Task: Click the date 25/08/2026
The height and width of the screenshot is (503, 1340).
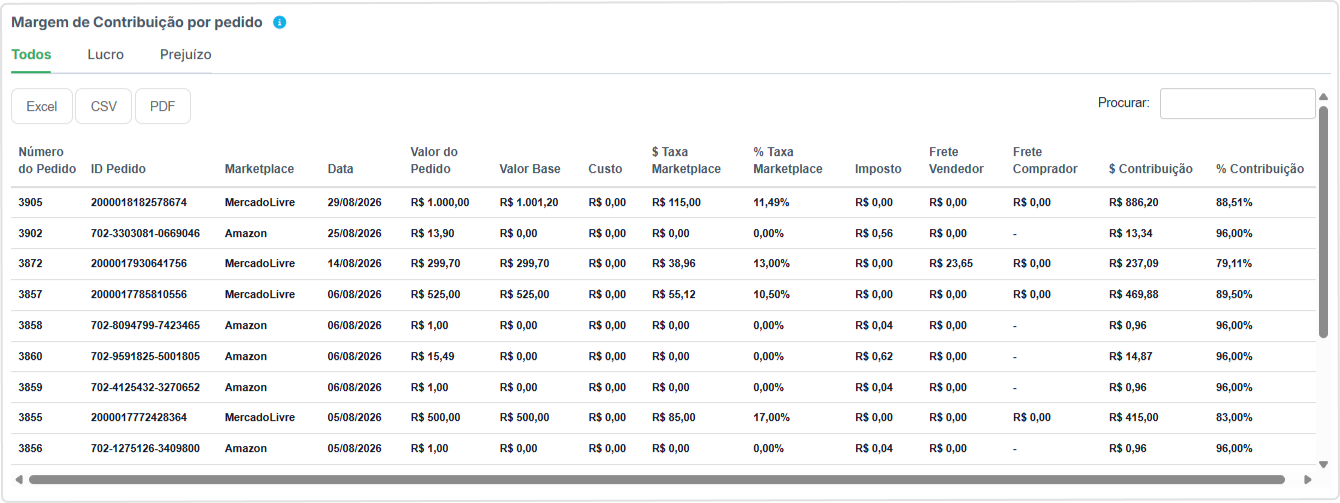Action: click(x=355, y=233)
